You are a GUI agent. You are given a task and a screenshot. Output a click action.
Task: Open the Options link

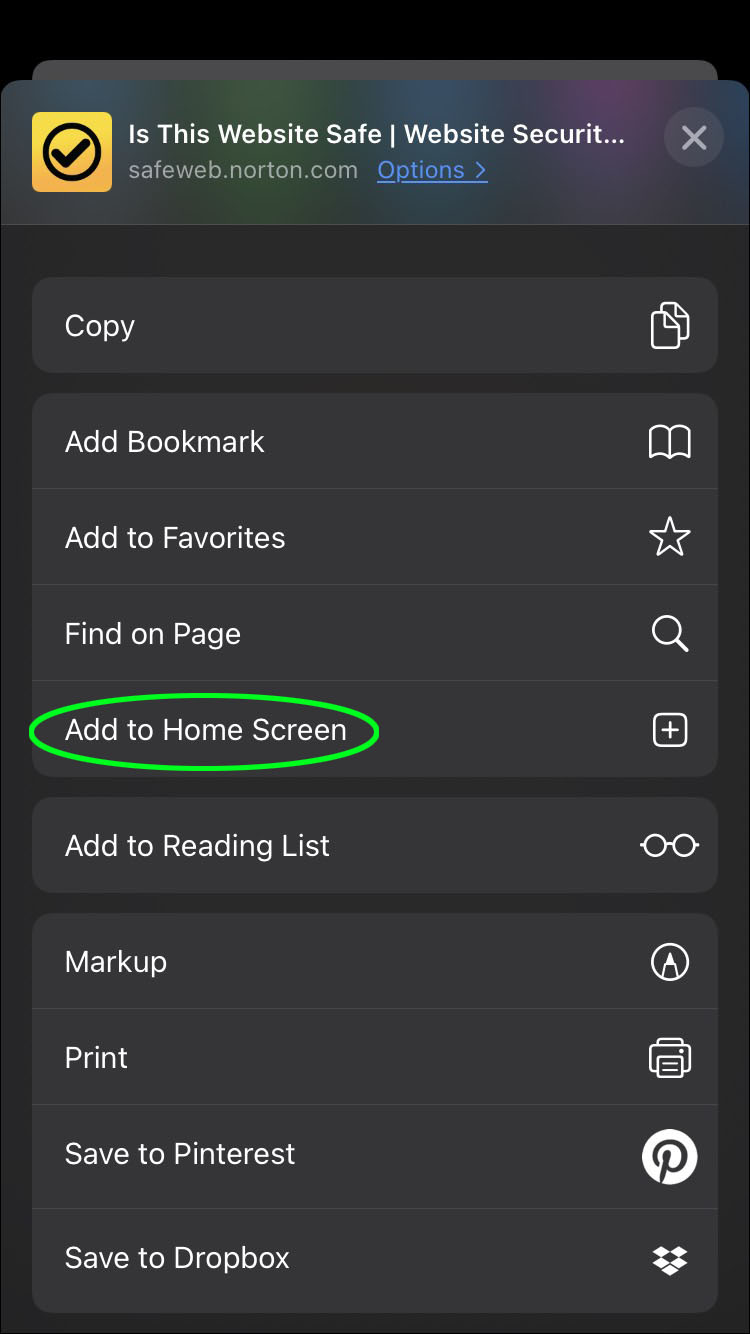point(432,170)
